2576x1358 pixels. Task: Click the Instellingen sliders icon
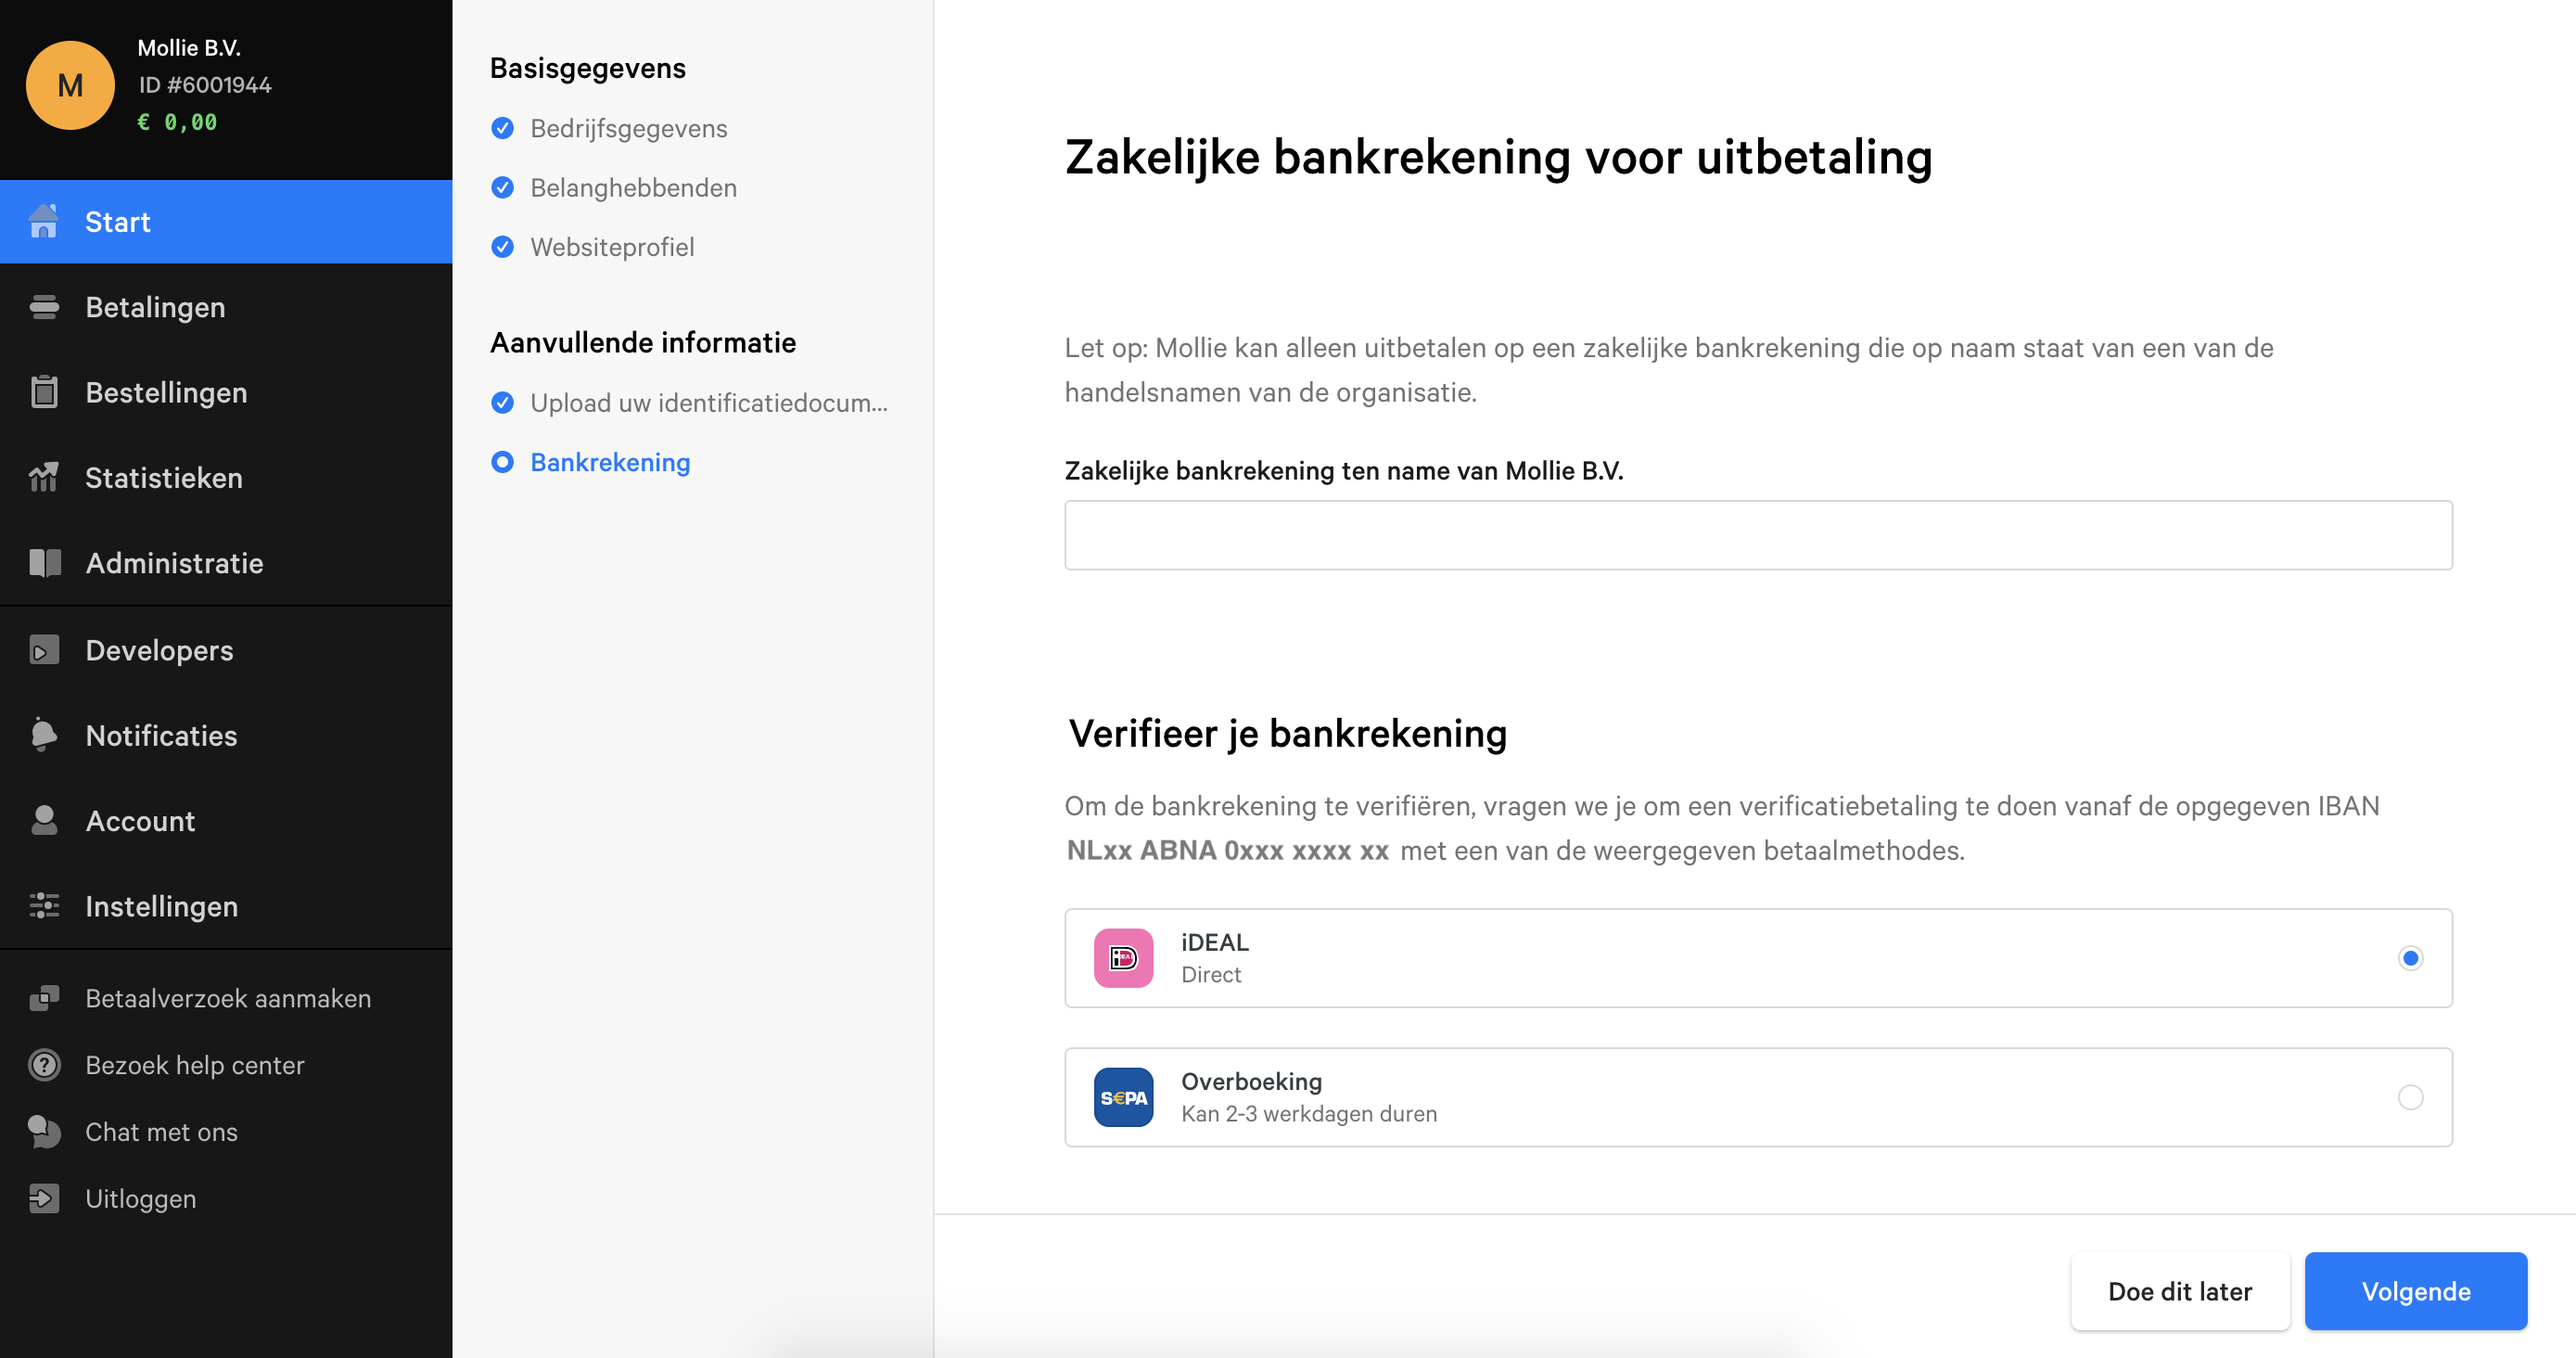[x=44, y=906]
